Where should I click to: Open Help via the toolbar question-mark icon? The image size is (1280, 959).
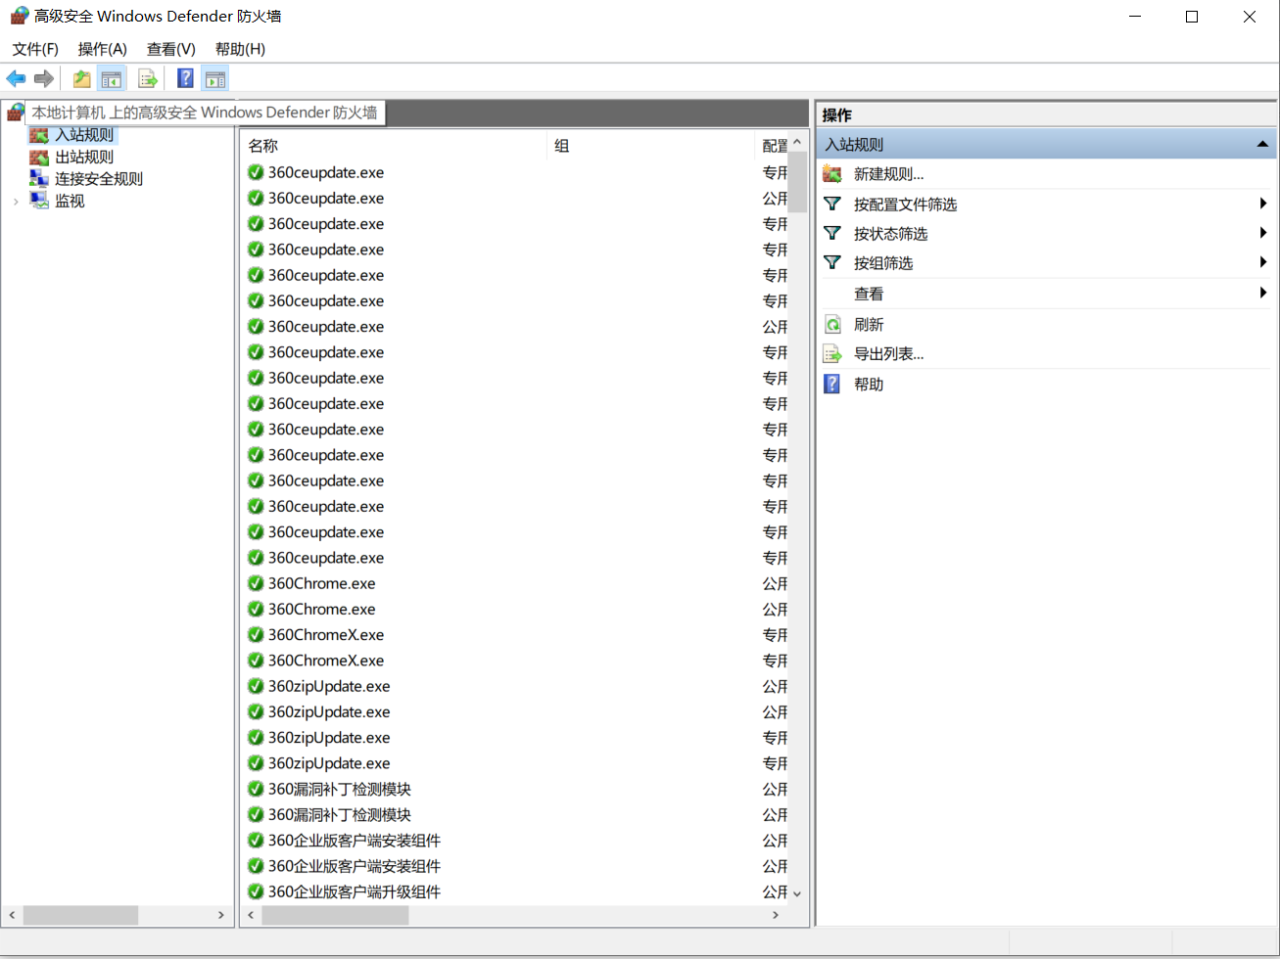(185, 79)
